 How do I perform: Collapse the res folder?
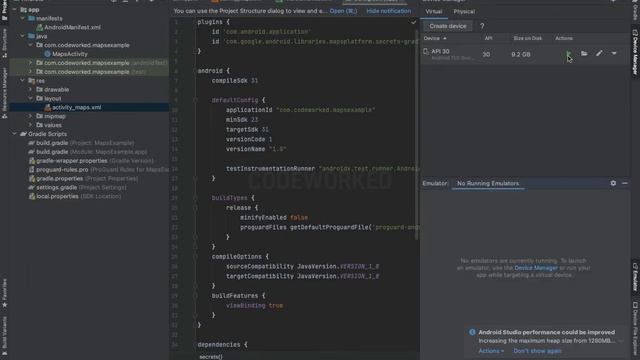pos(22,80)
